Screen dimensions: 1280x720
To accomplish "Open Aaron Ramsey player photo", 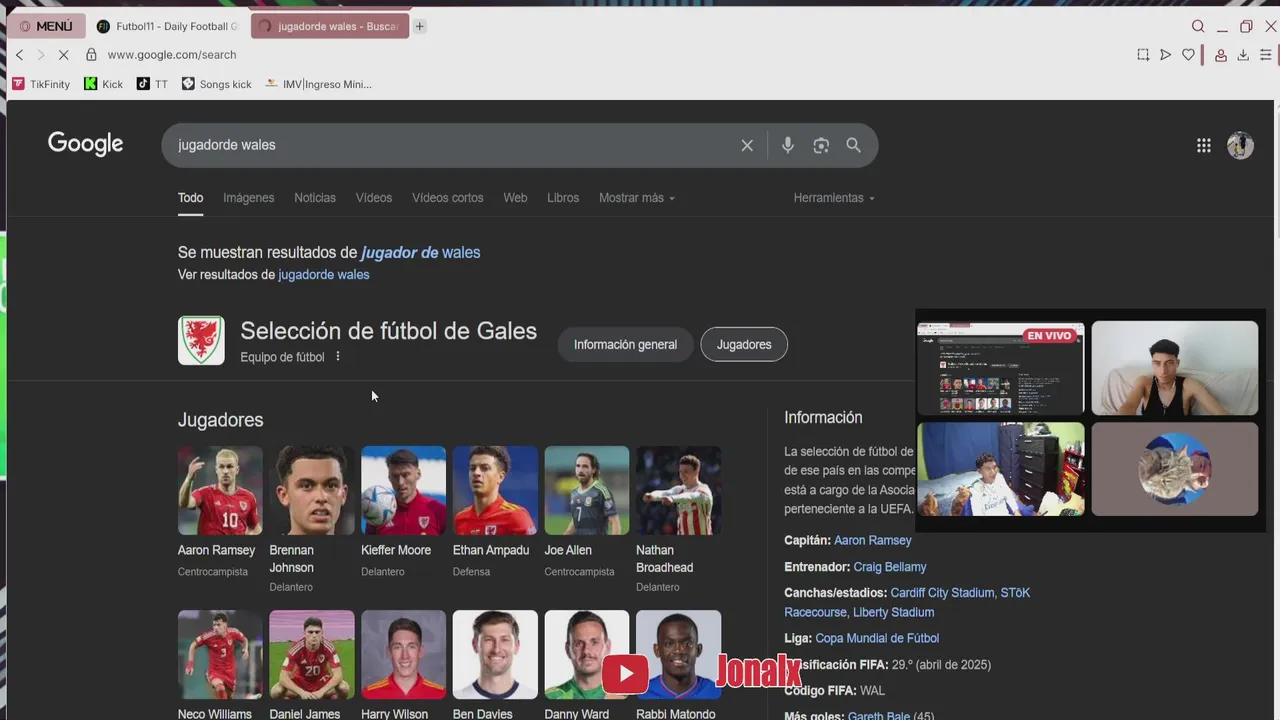I will (x=220, y=490).
